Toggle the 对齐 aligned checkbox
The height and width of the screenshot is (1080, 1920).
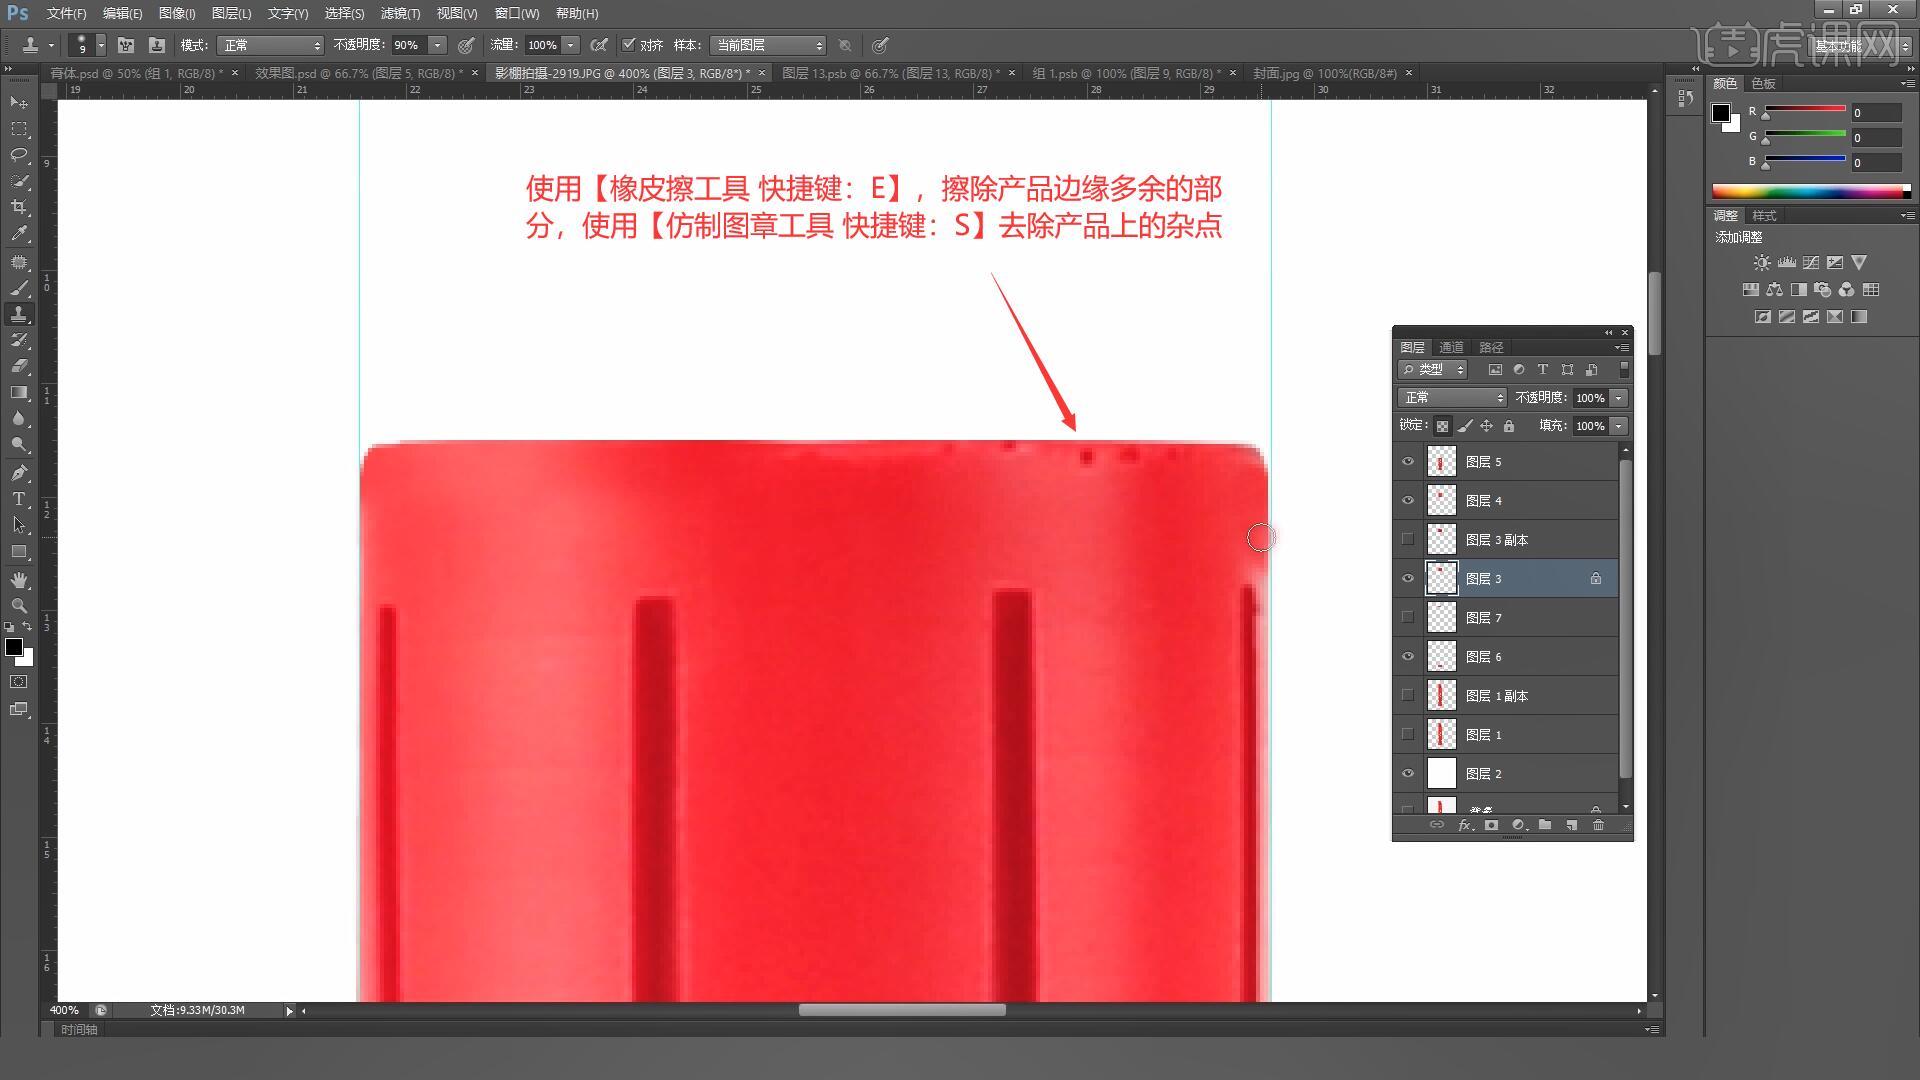629,45
